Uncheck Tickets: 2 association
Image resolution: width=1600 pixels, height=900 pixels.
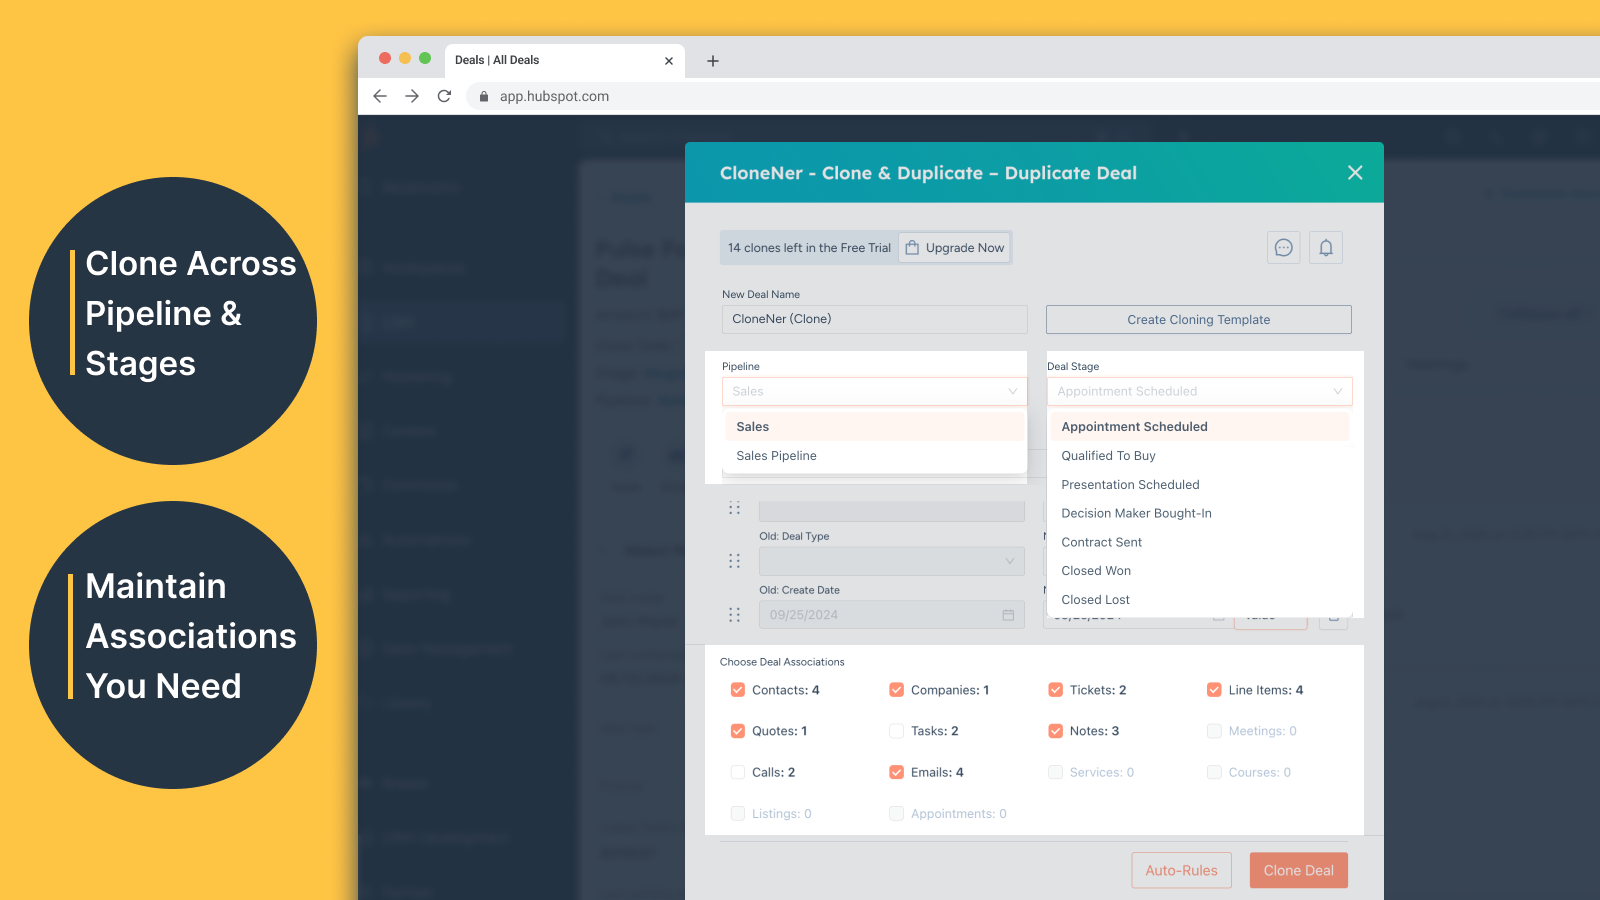pos(1055,690)
